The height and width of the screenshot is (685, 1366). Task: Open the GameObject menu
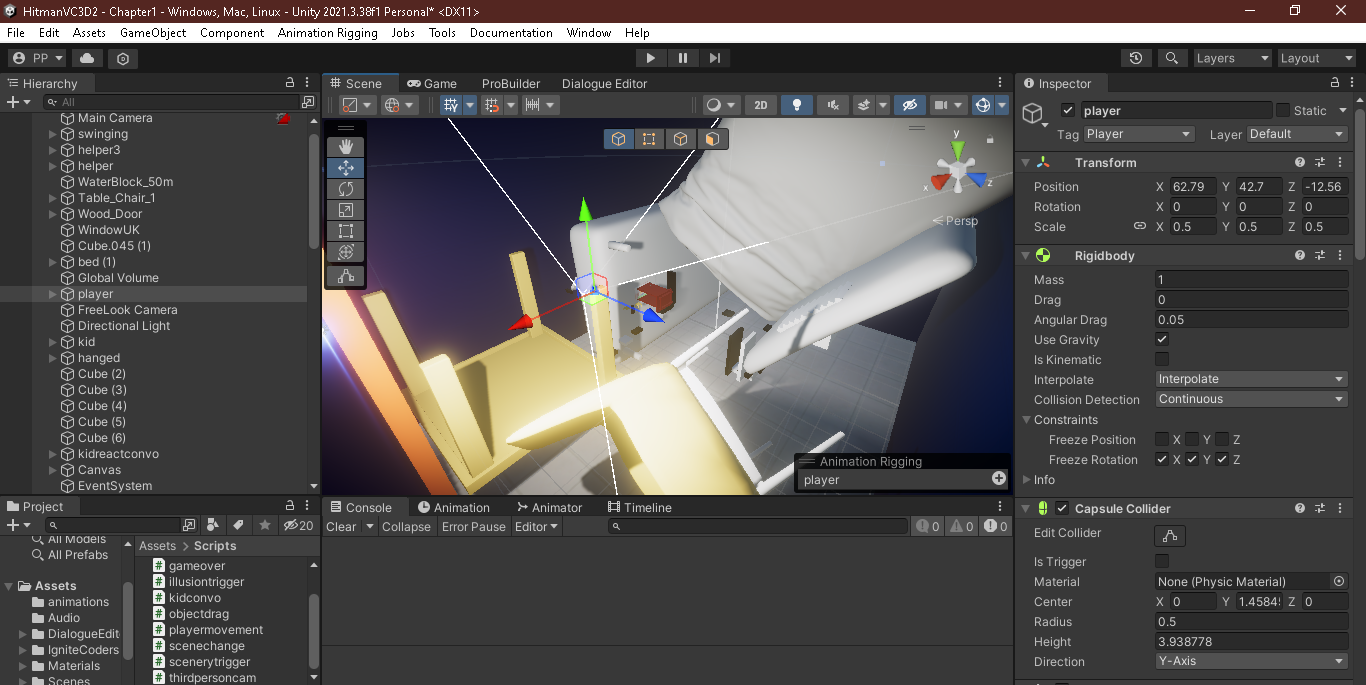point(151,32)
